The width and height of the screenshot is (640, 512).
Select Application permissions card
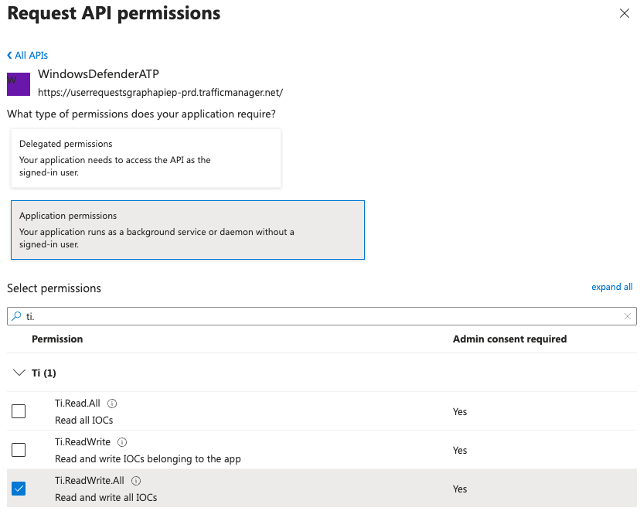coord(188,230)
